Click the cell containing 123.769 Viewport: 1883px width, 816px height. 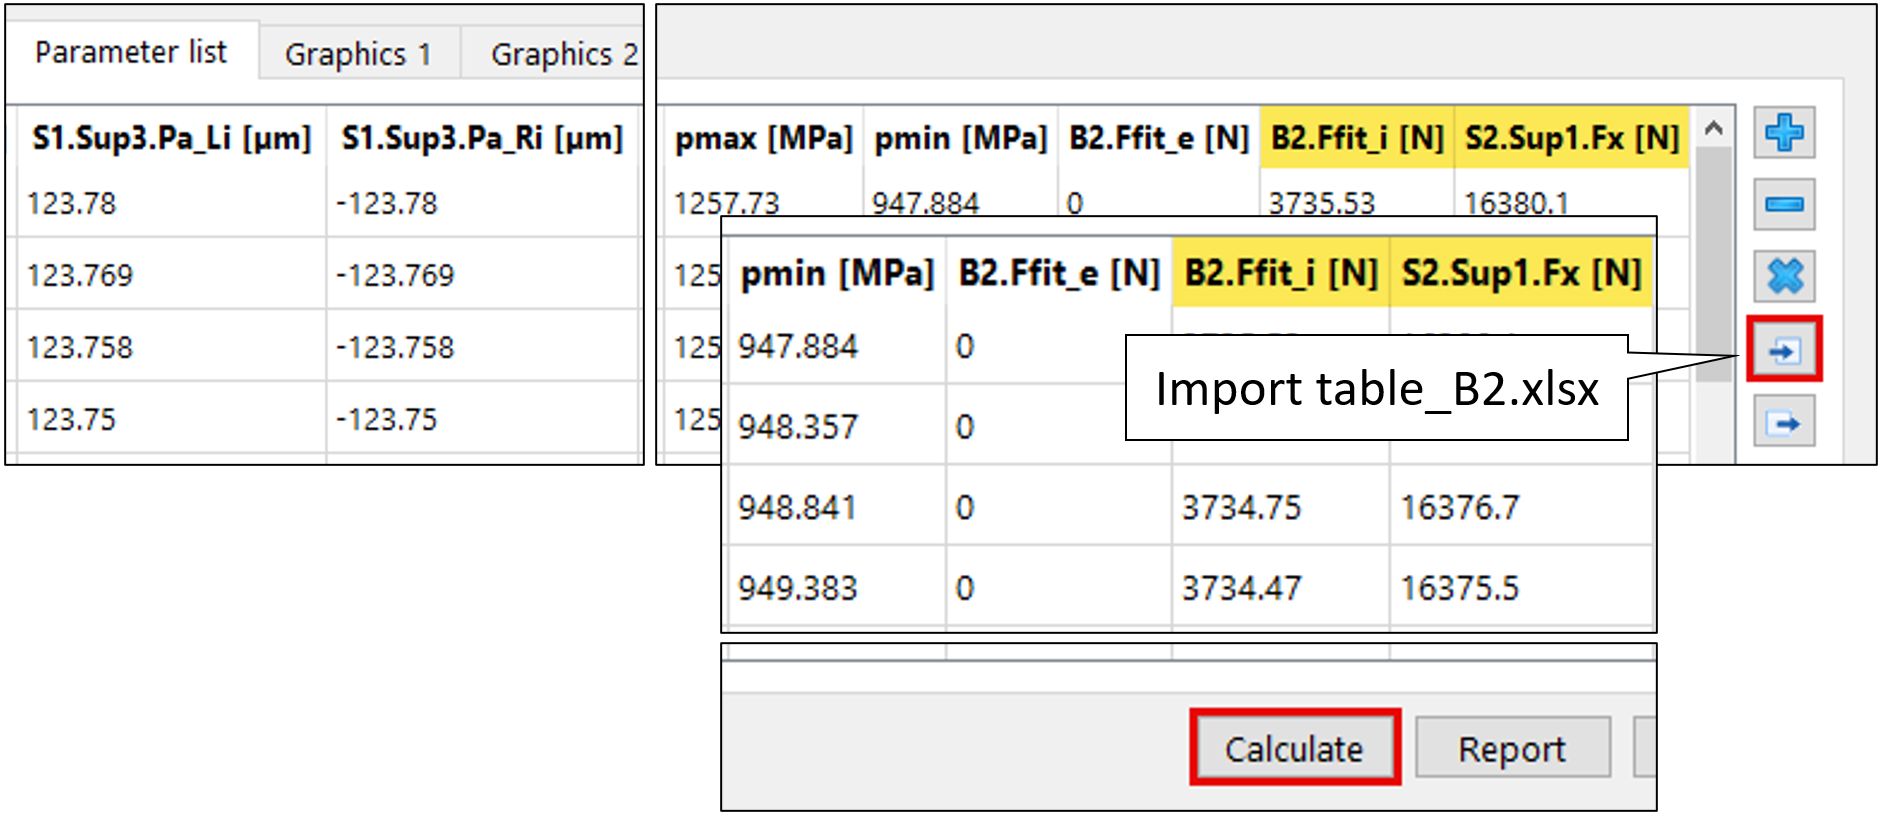coord(80,275)
